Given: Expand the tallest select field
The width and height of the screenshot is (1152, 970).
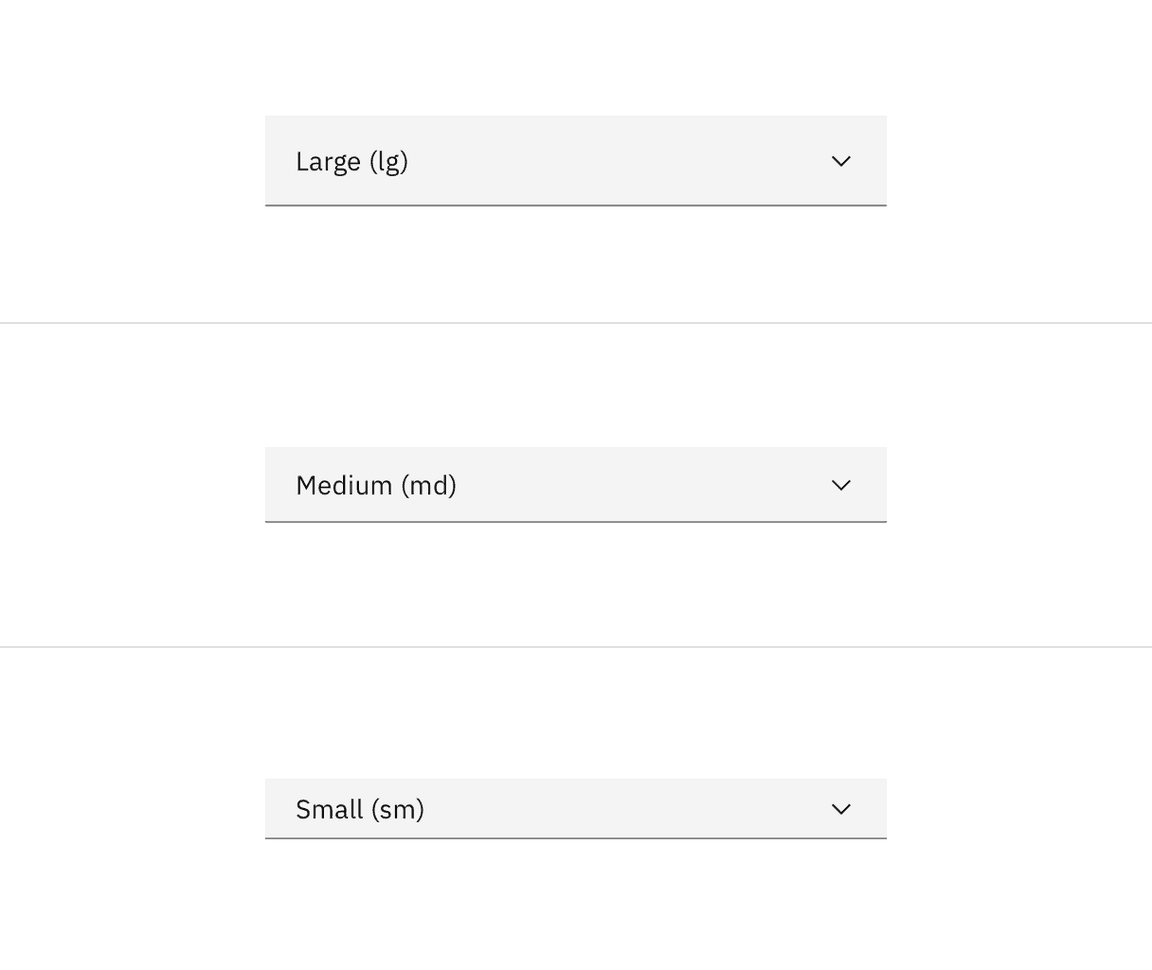Looking at the screenshot, I should pyautogui.click(x=575, y=160).
